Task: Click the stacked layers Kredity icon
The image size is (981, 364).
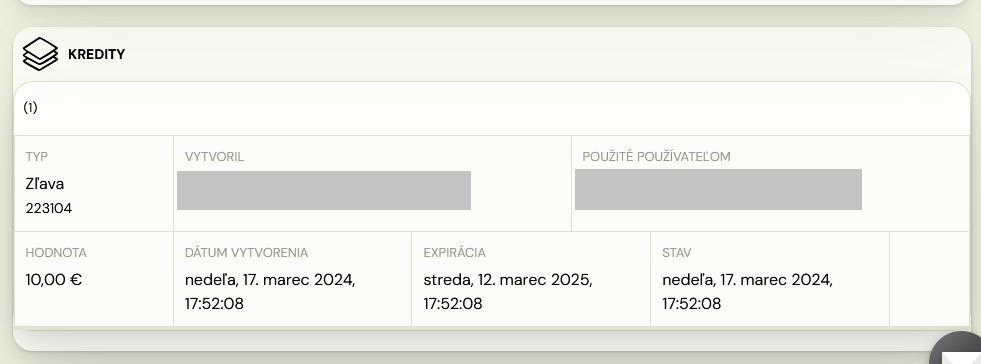Action: tap(40, 54)
